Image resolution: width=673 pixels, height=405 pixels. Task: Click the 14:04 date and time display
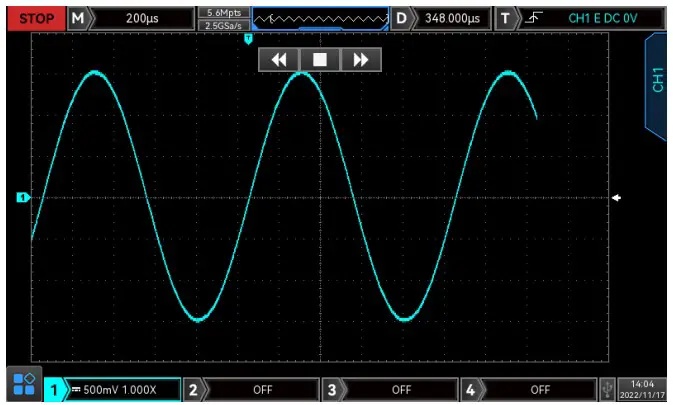coord(642,390)
